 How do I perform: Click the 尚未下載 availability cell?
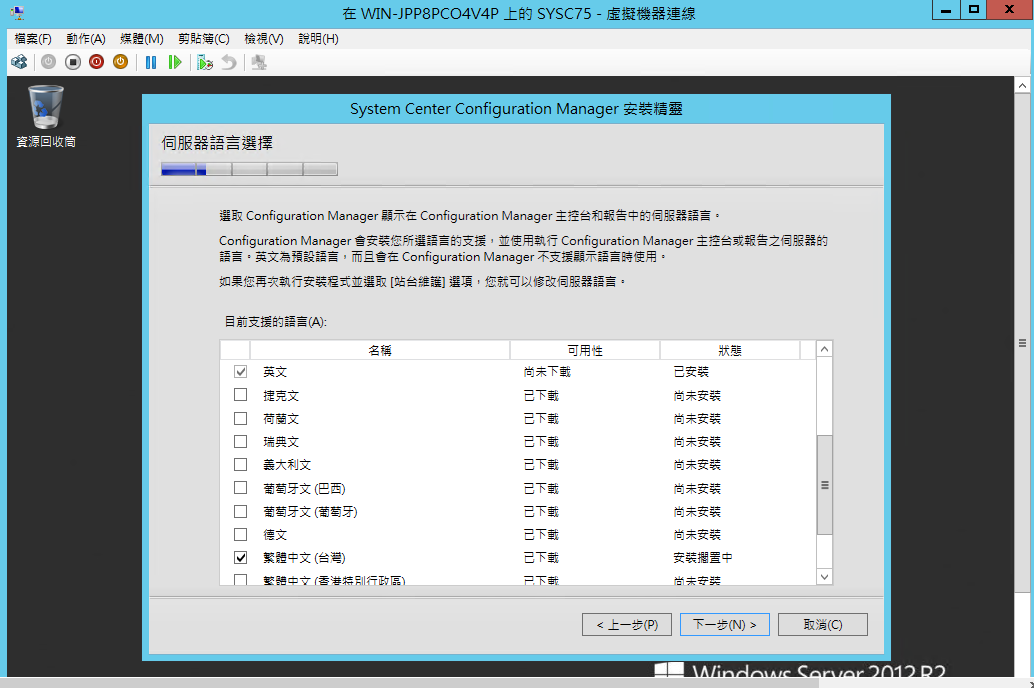click(x=547, y=372)
